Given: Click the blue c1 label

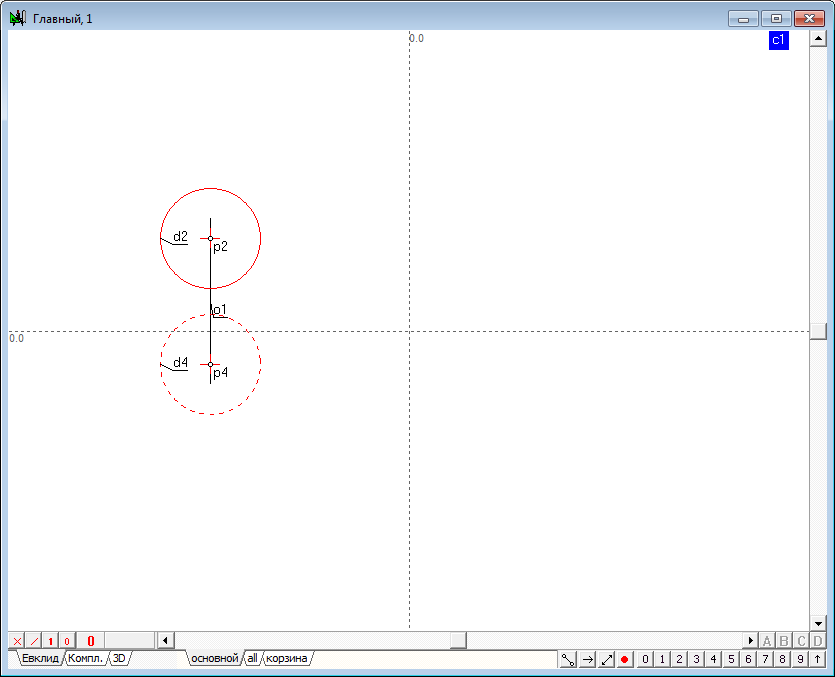Looking at the screenshot, I should (779, 40).
